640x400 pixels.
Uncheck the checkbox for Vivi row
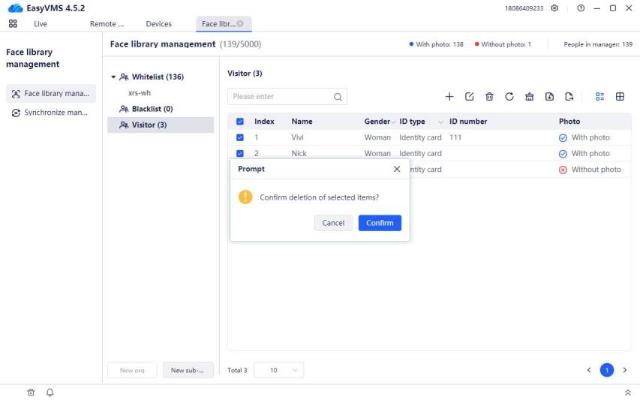coord(240,137)
